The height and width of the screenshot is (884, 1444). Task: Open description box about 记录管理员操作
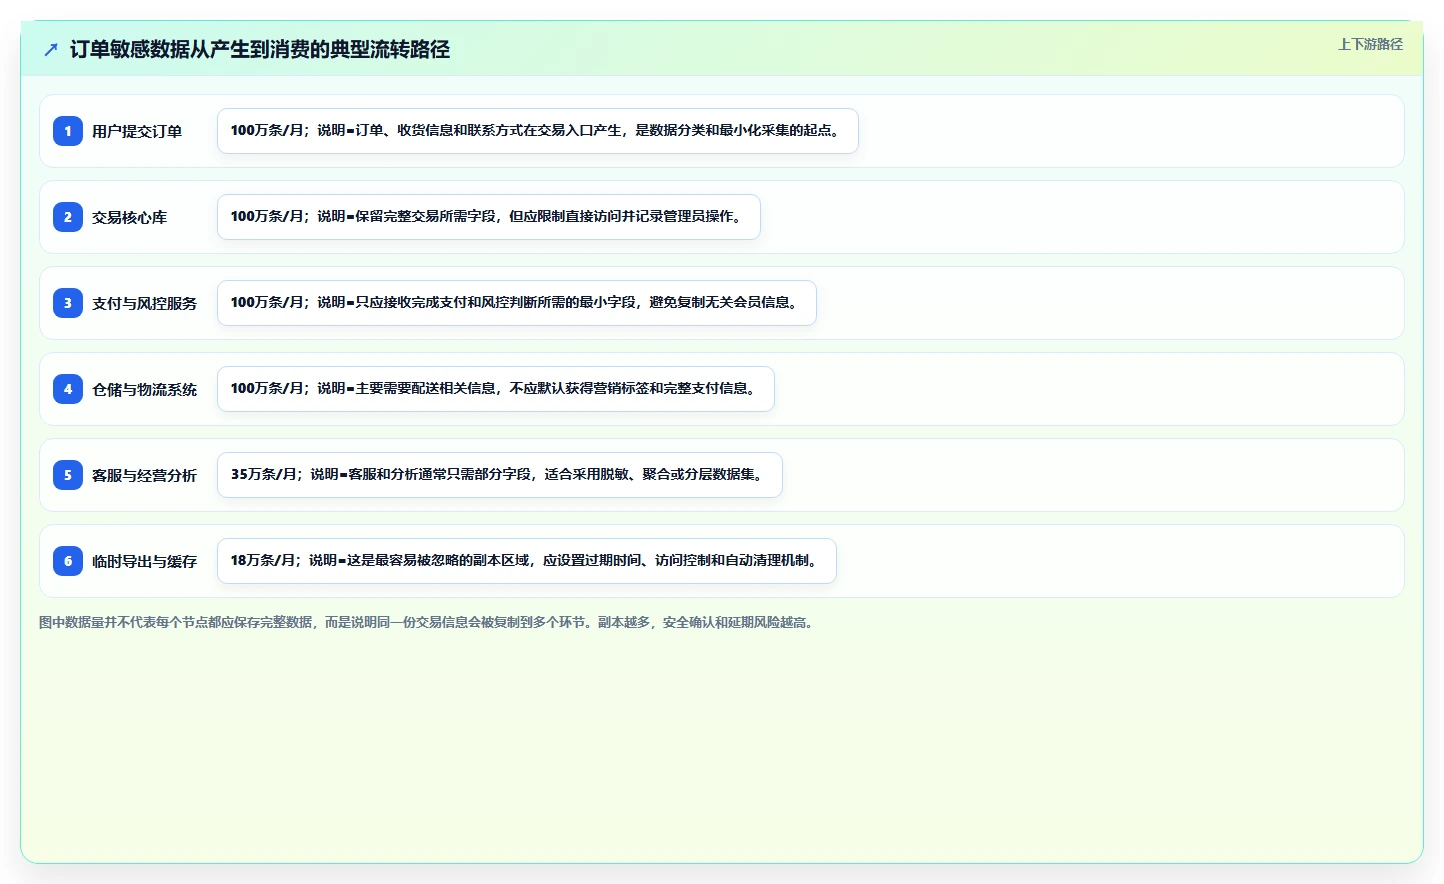[489, 217]
